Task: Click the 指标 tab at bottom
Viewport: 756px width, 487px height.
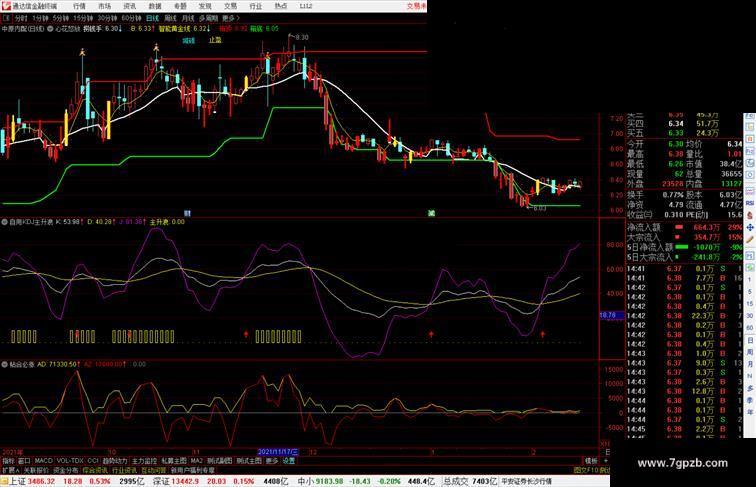Action: pos(8,461)
